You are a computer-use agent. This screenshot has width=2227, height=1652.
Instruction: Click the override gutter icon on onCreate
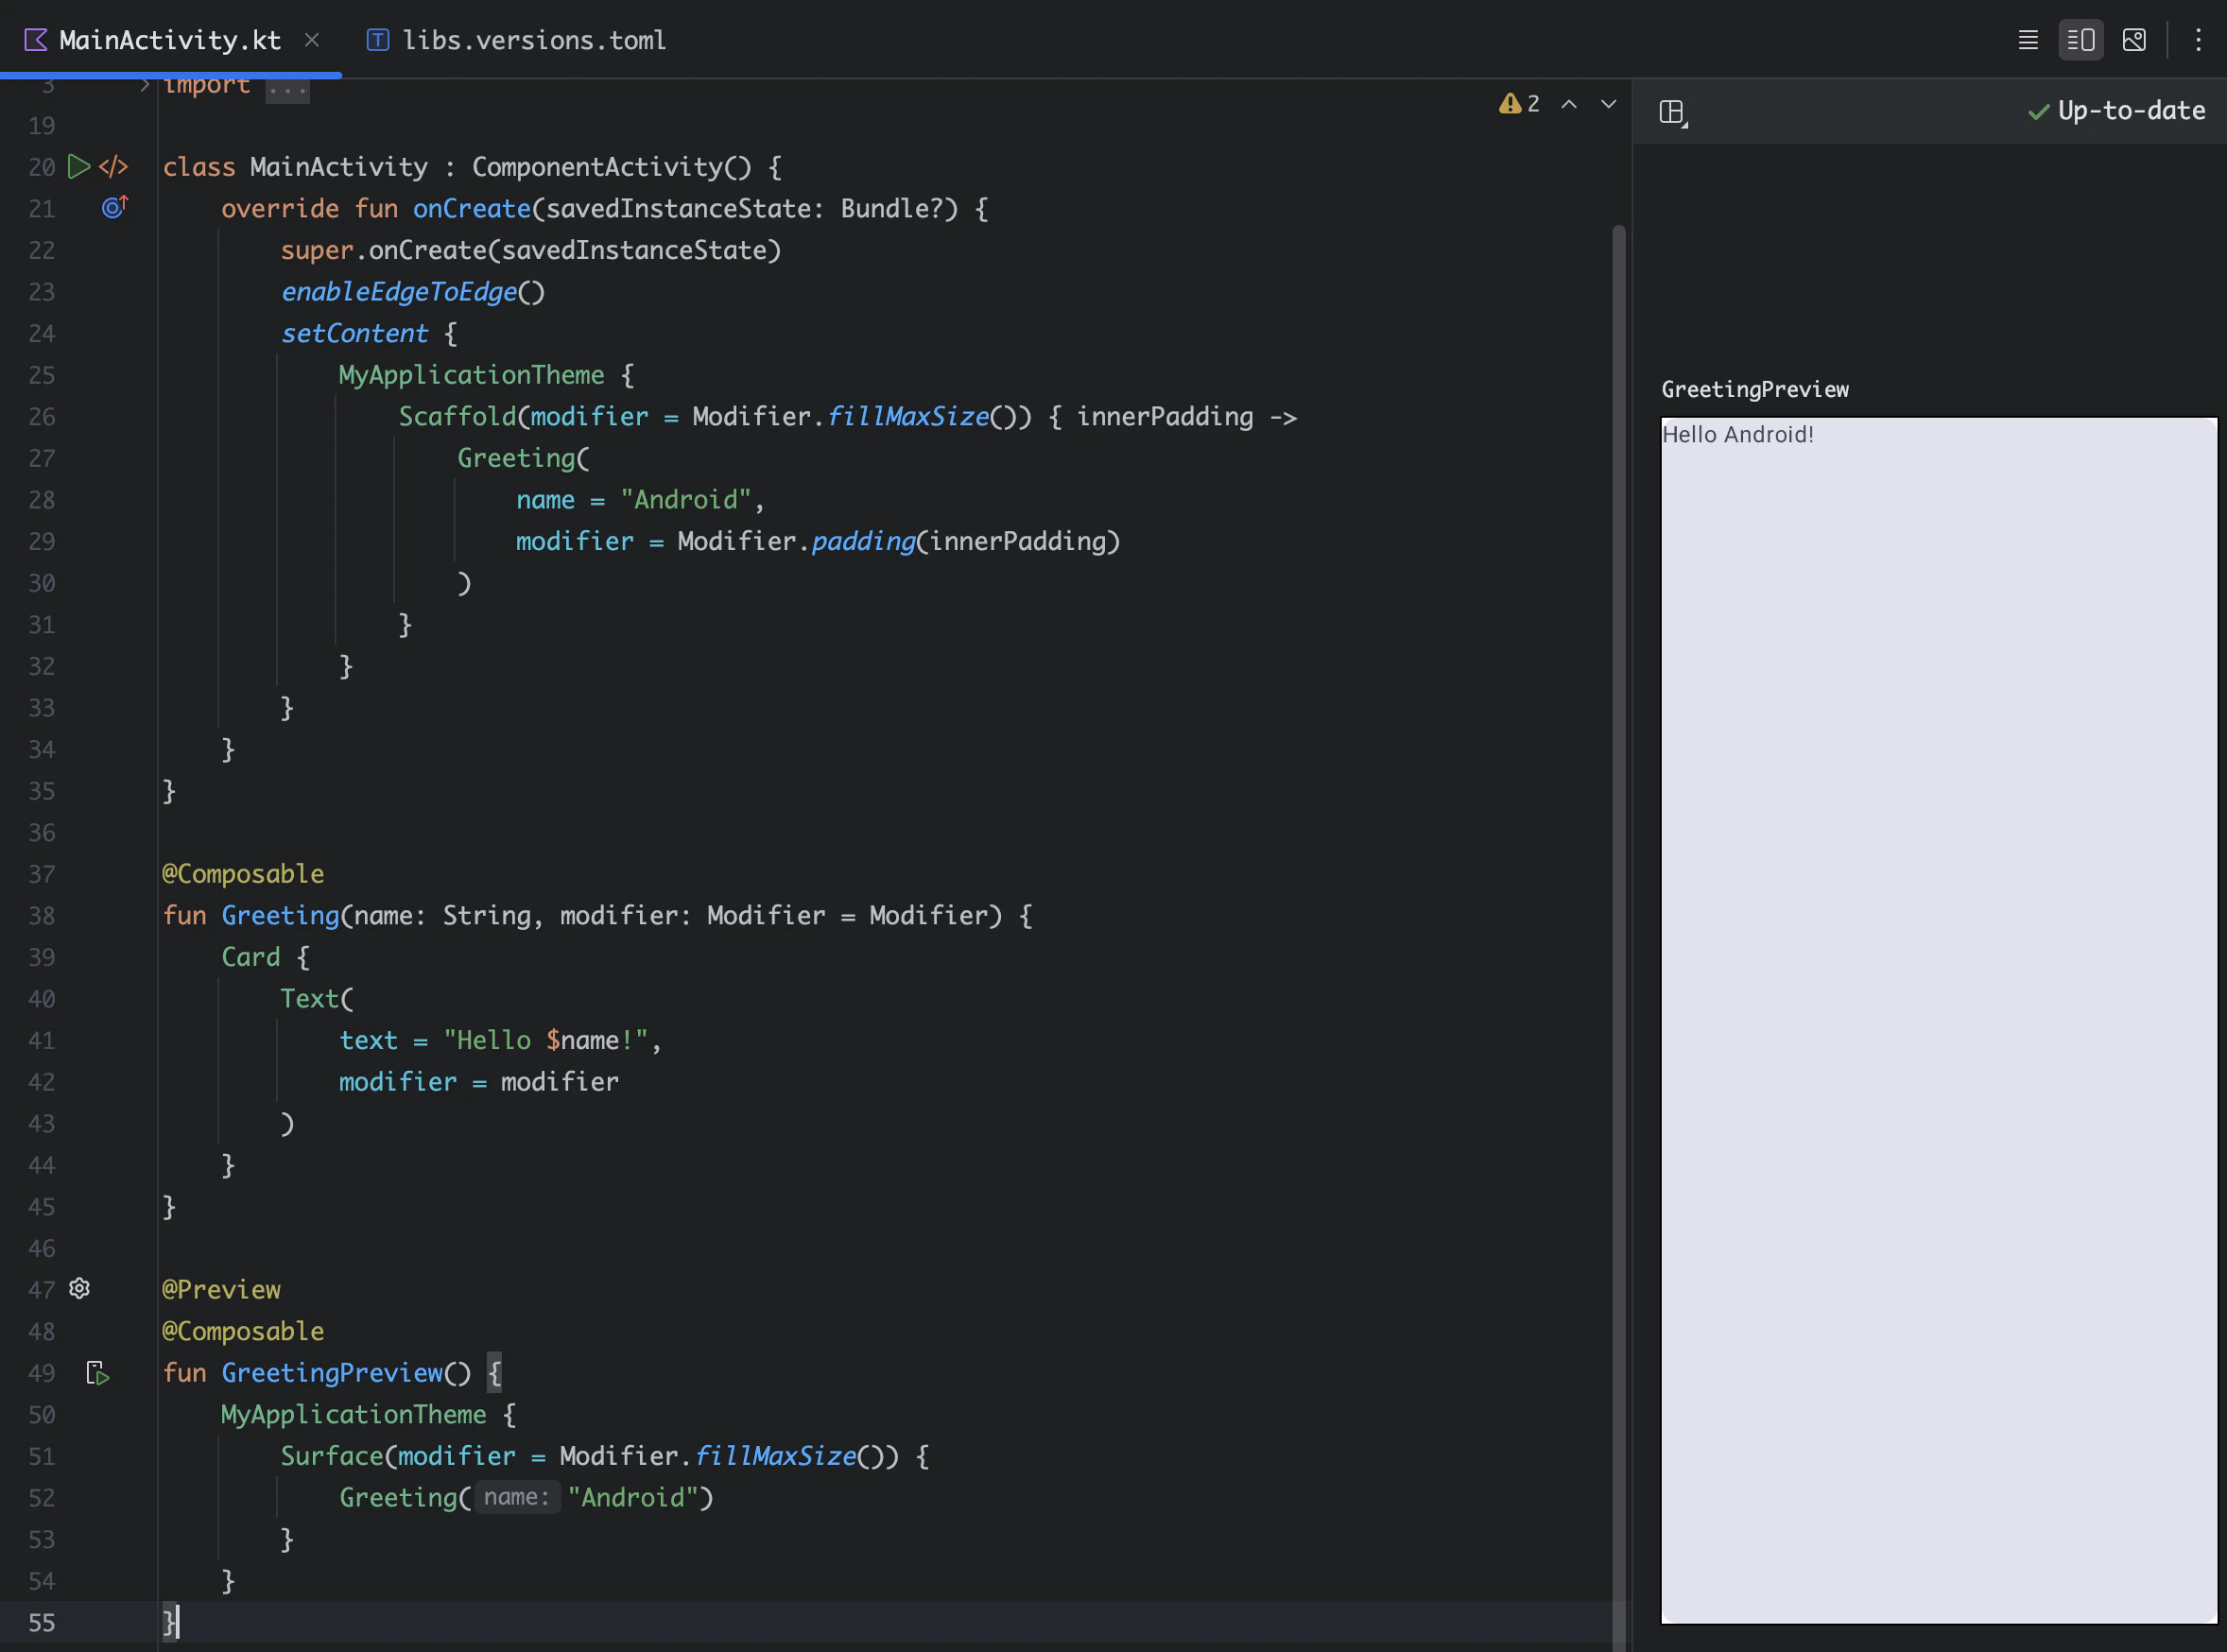point(115,207)
